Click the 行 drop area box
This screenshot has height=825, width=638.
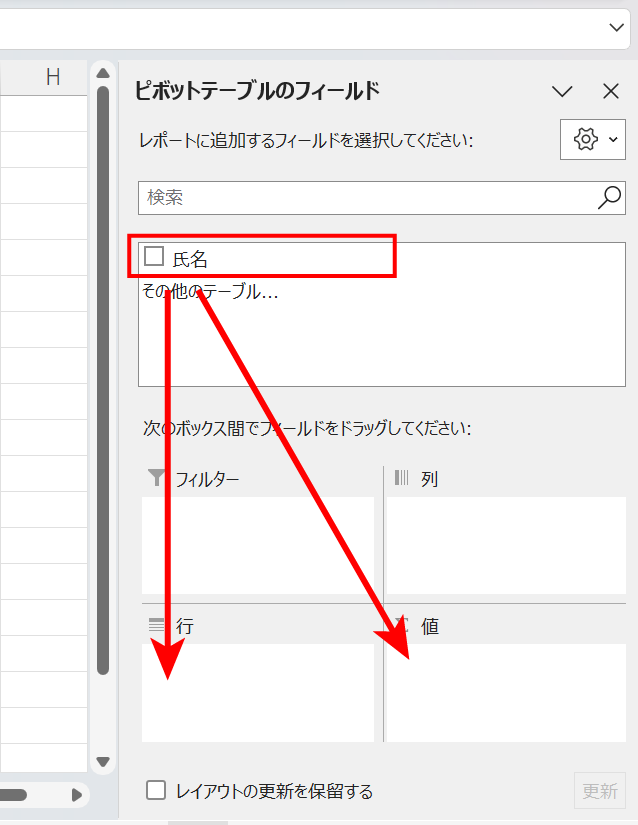coord(258,693)
